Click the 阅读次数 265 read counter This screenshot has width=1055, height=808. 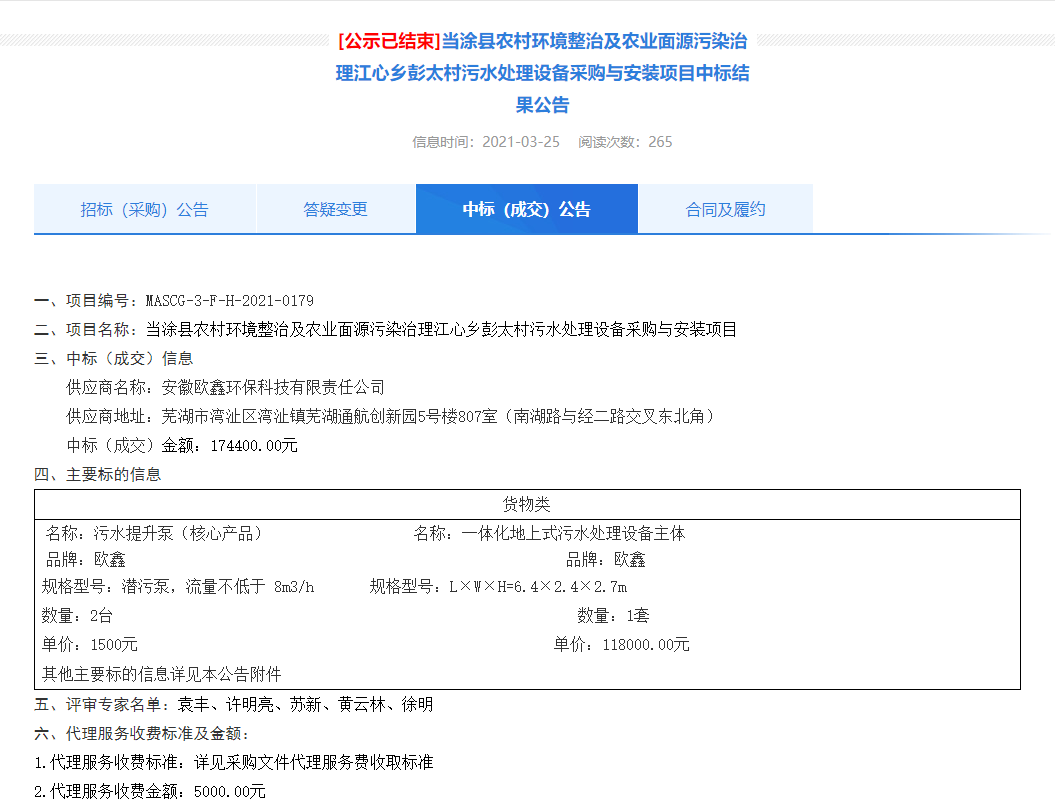[x=625, y=142]
